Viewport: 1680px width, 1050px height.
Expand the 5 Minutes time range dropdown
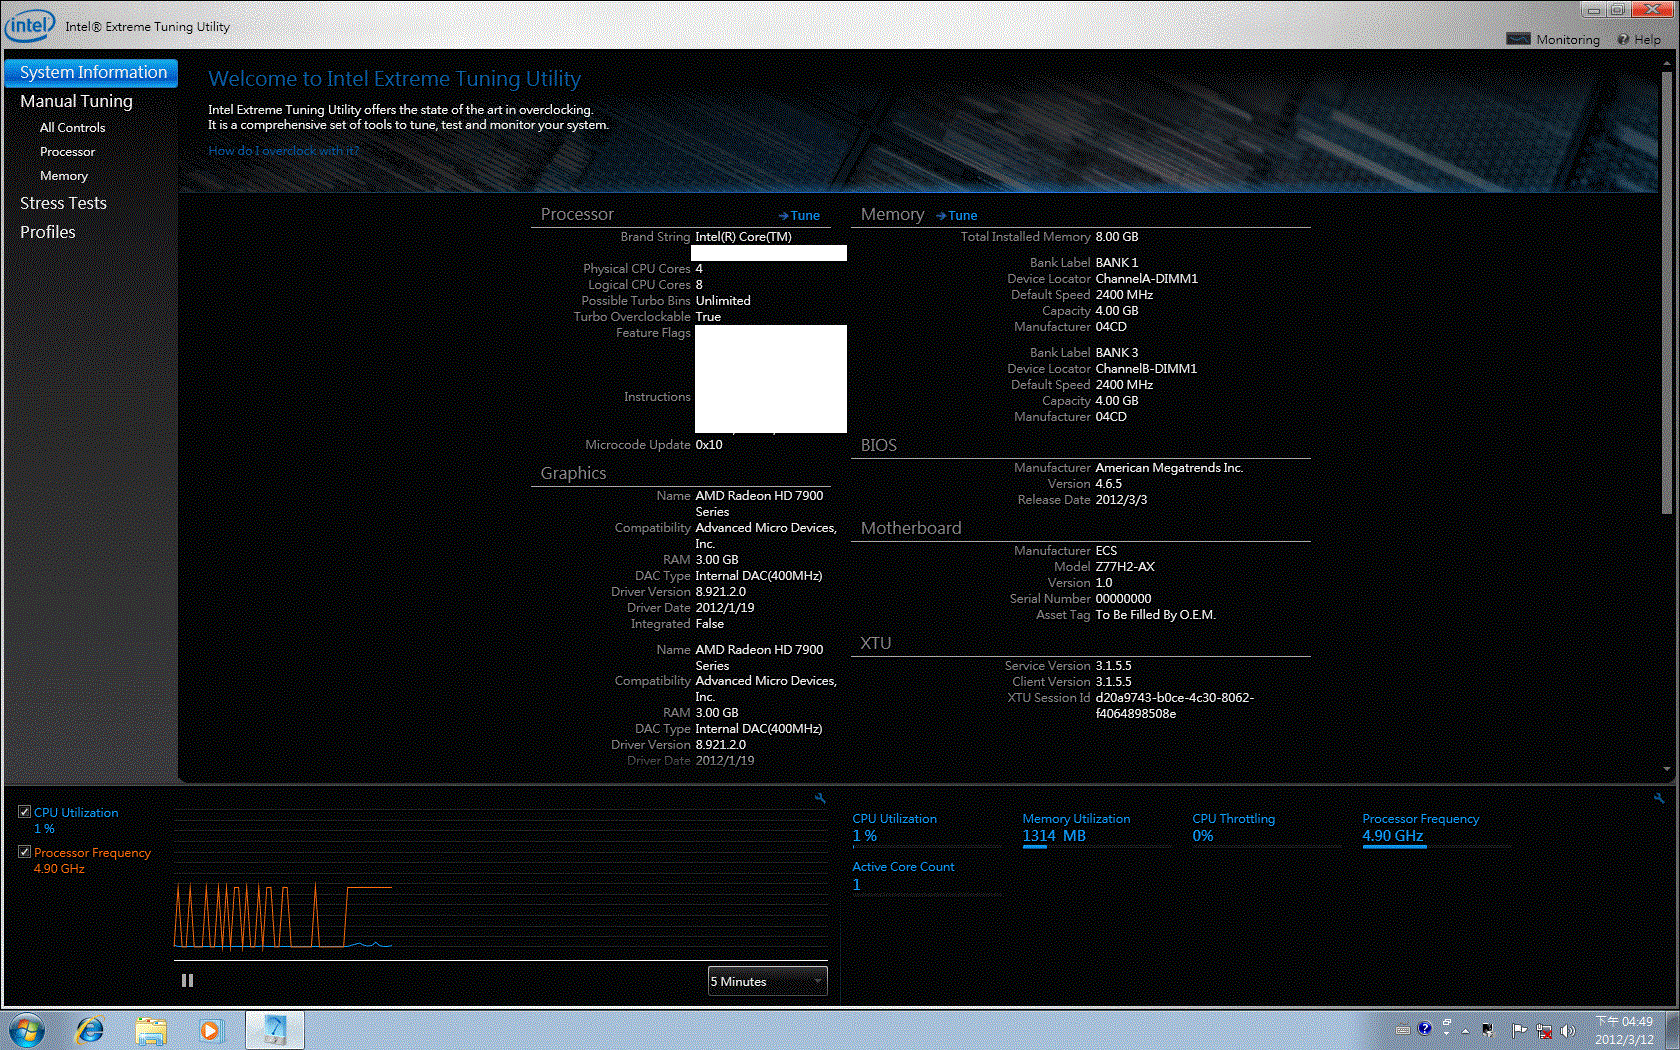767,981
